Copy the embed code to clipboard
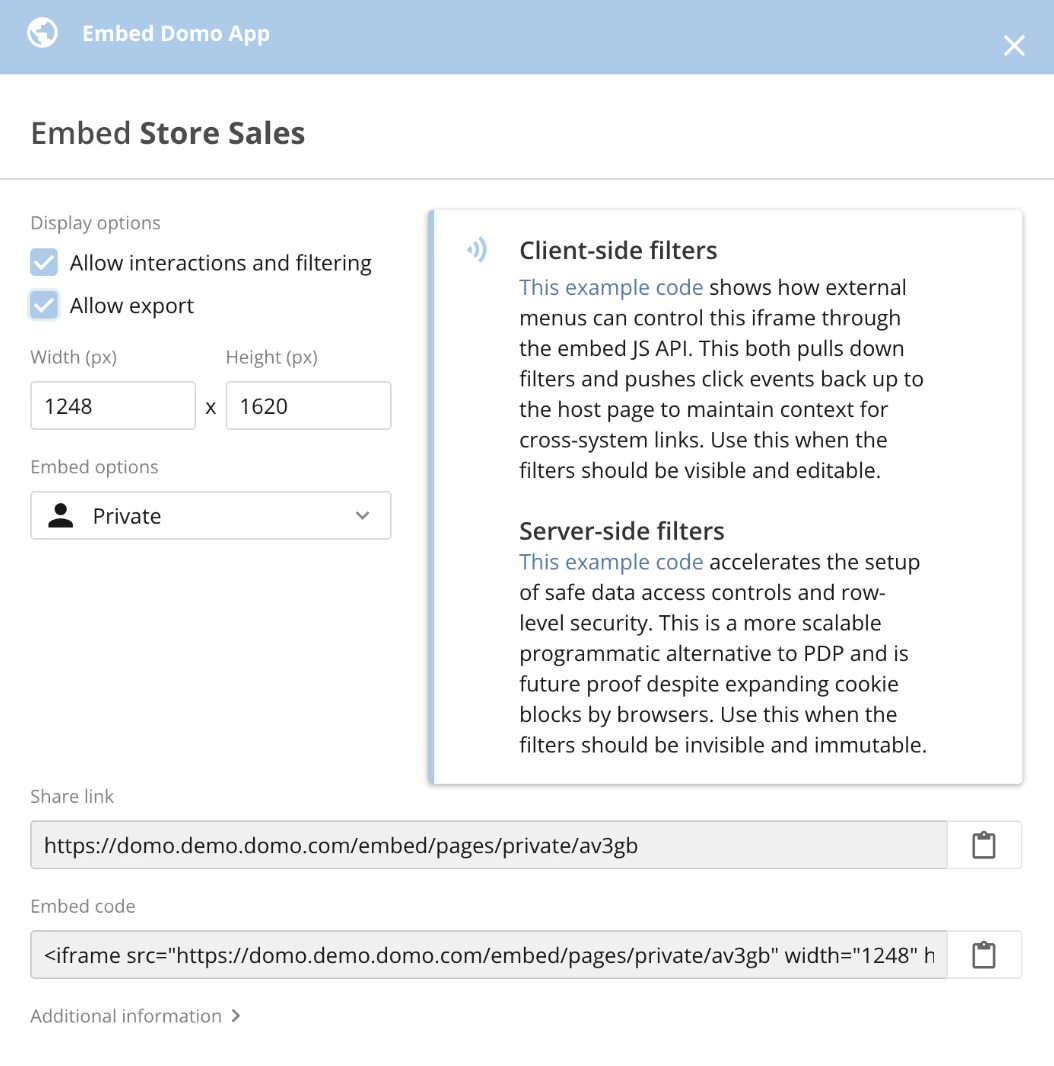 [984, 955]
